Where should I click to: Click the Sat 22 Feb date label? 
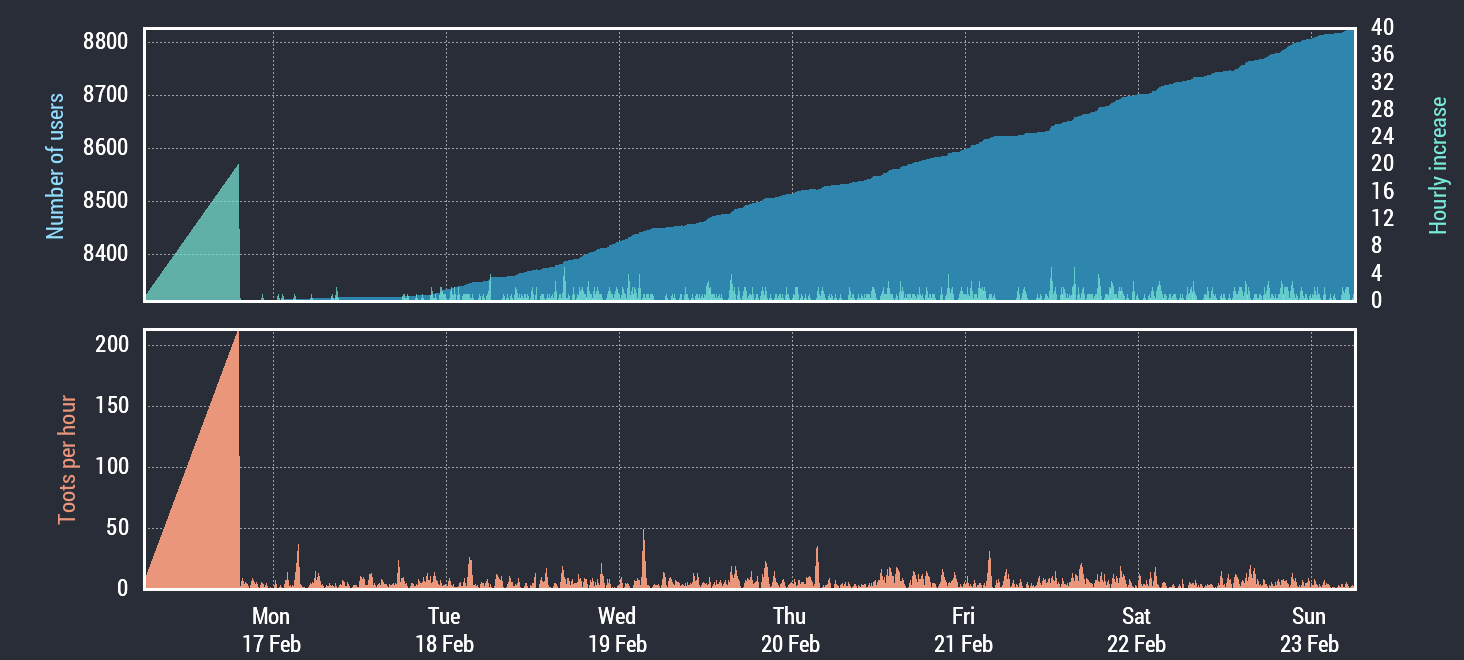1136,630
